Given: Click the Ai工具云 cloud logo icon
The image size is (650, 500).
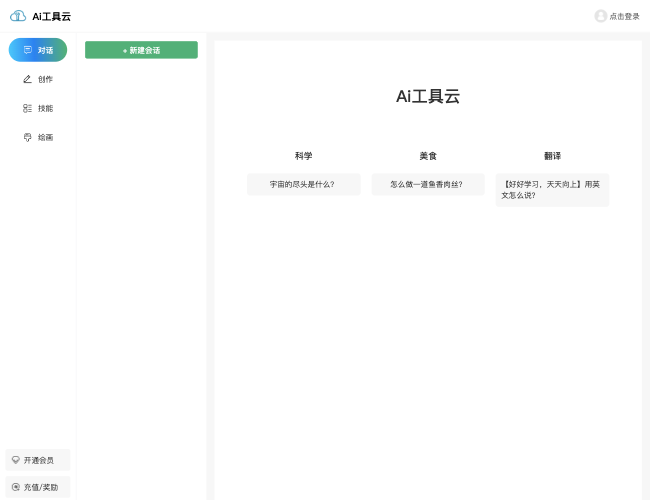Looking at the screenshot, I should [18, 16].
